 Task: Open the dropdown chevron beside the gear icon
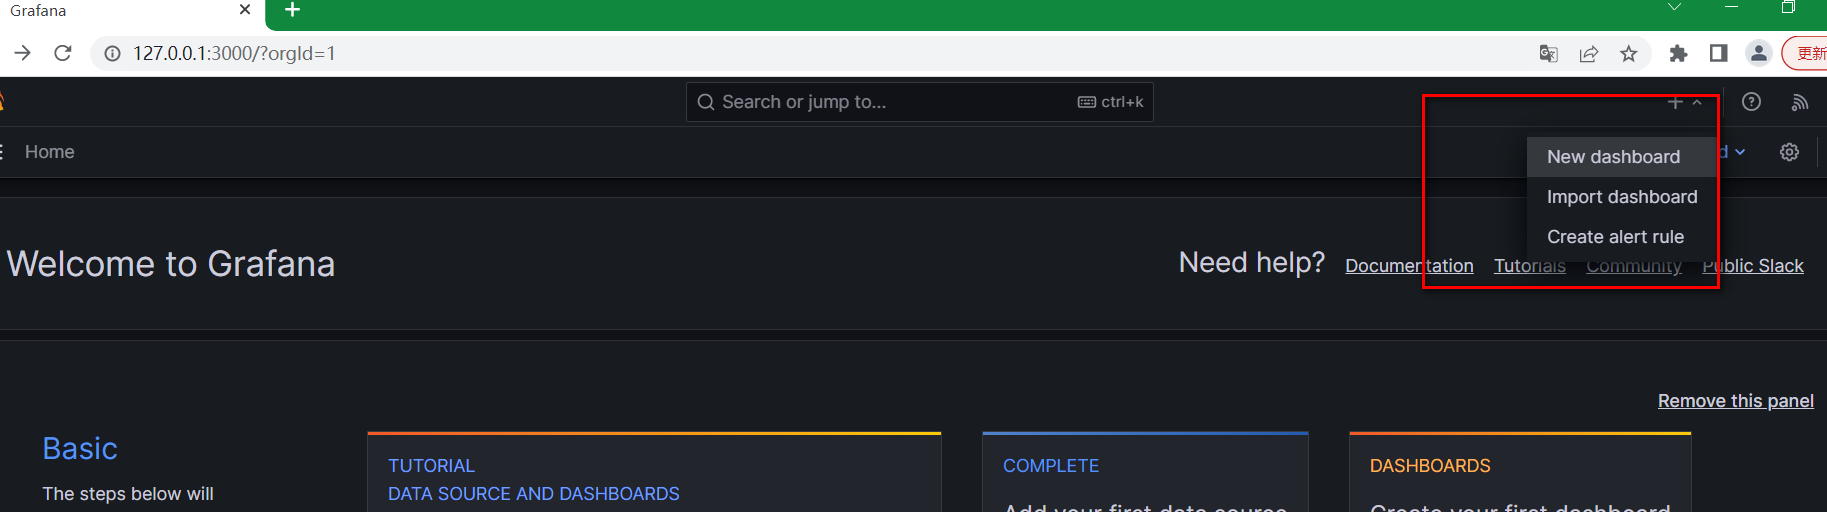(x=1740, y=152)
